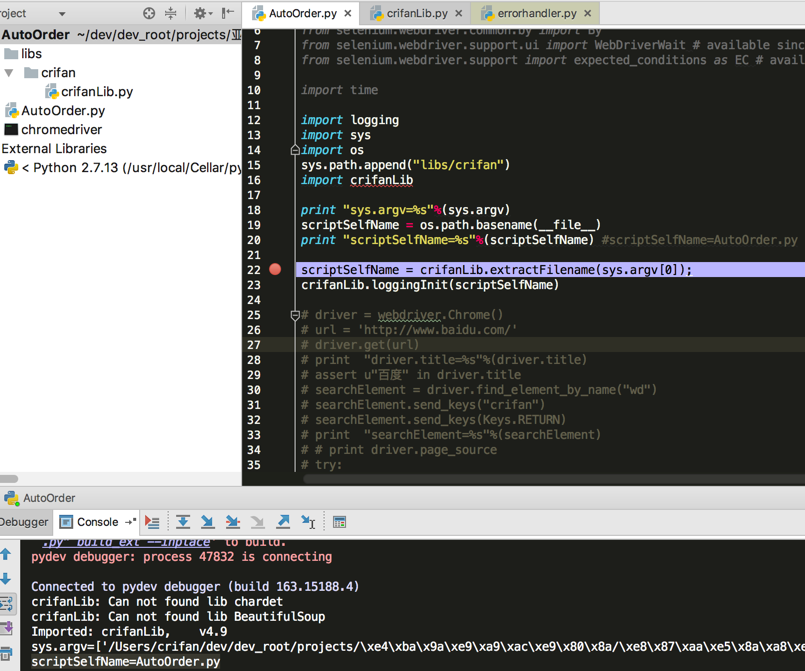Image resolution: width=805 pixels, height=671 pixels.
Task: Toggle soft-wrap in console
Action: (x=7, y=603)
